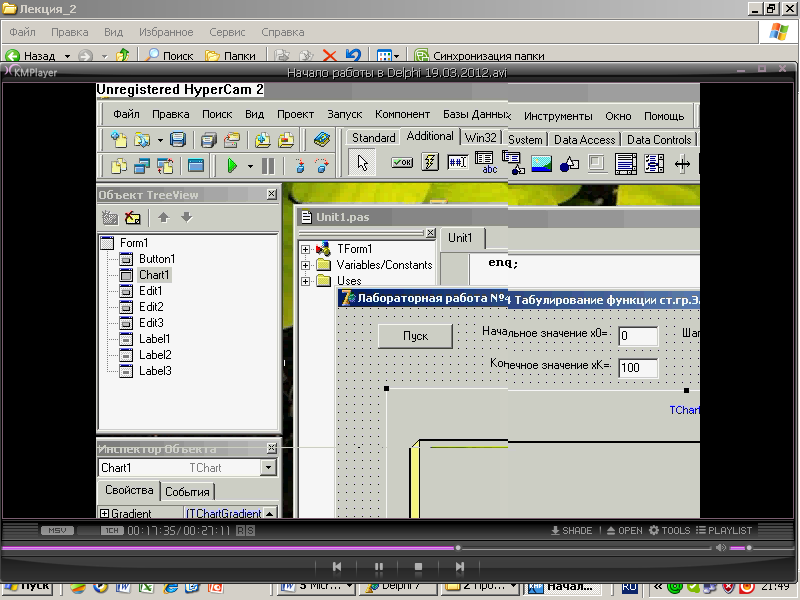Image resolution: width=800 pixels, height=600 pixels.
Task: Toggle the MSV indicator in KMPlayer
Action: coord(57,531)
